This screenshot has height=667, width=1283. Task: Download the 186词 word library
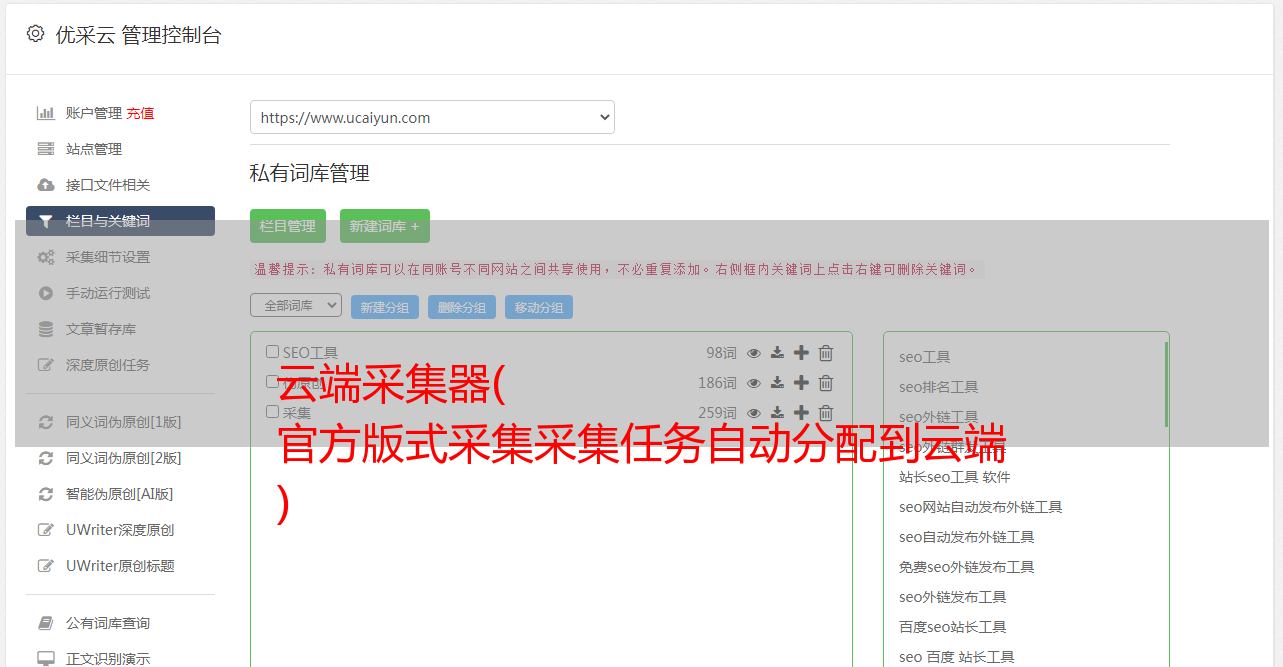click(777, 383)
